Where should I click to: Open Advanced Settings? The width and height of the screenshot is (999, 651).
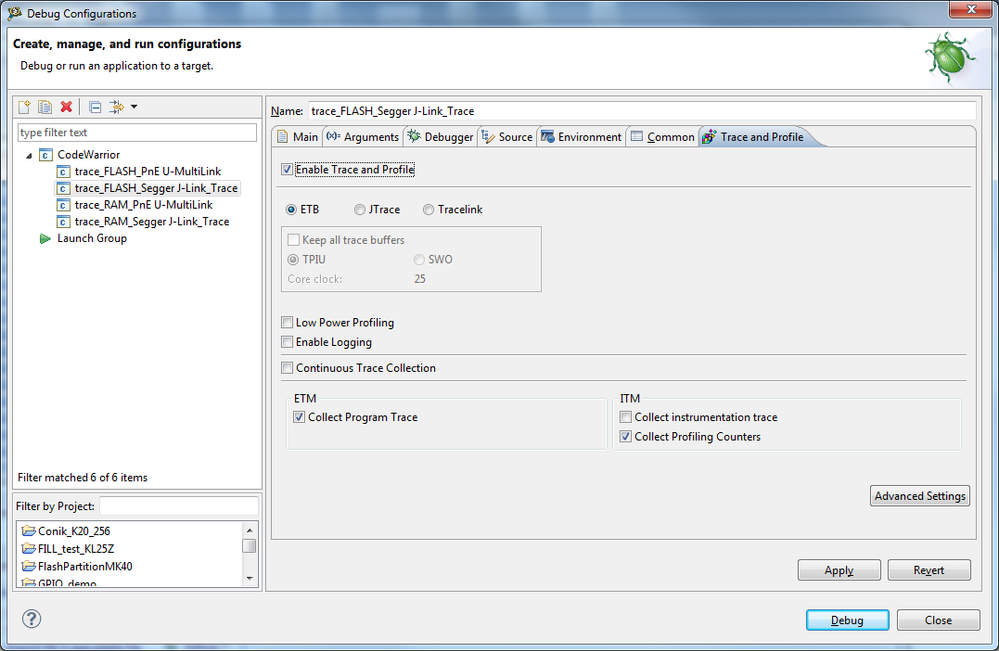pos(920,496)
